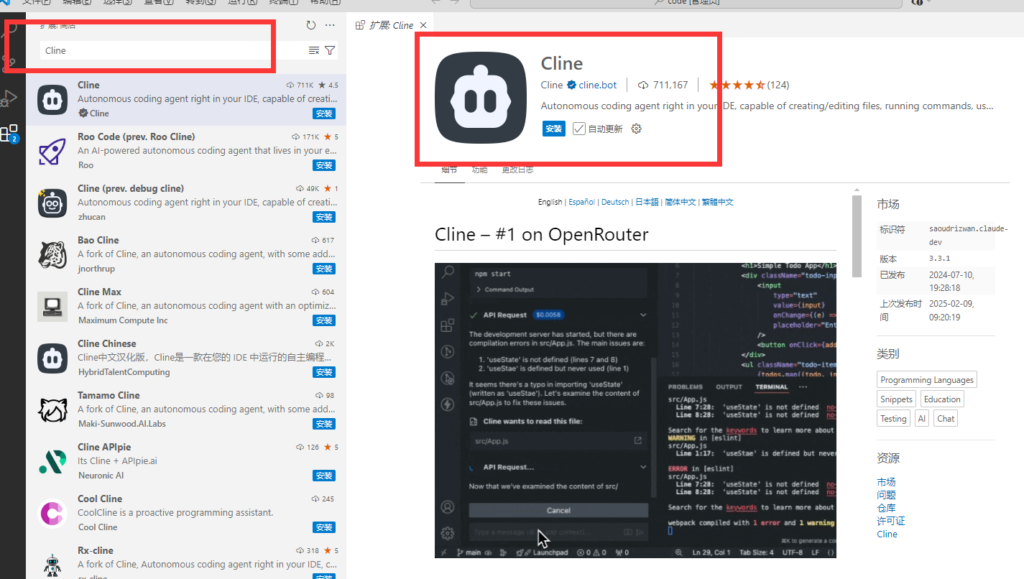Image resolution: width=1024 pixels, height=579 pixels.
Task: Open the AI category tag
Action: point(921,419)
